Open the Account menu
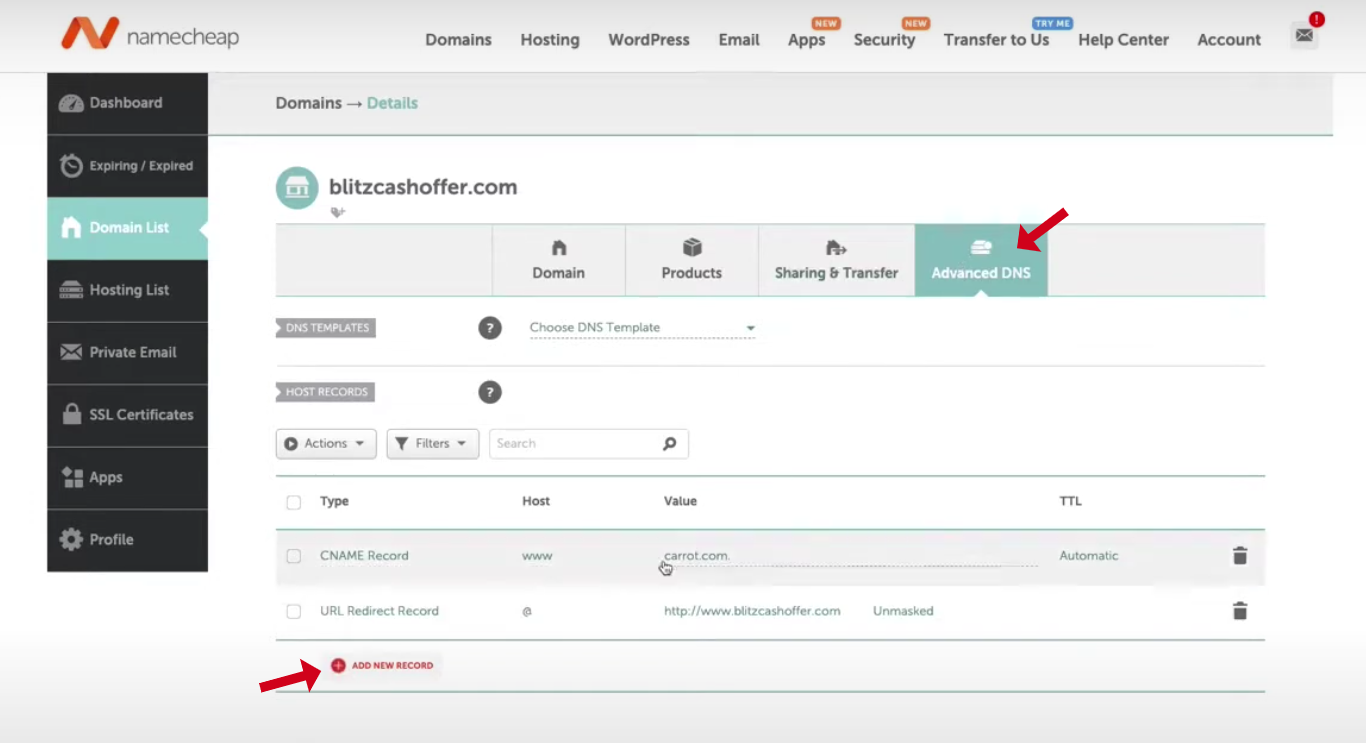The image size is (1366, 743). pos(1229,40)
